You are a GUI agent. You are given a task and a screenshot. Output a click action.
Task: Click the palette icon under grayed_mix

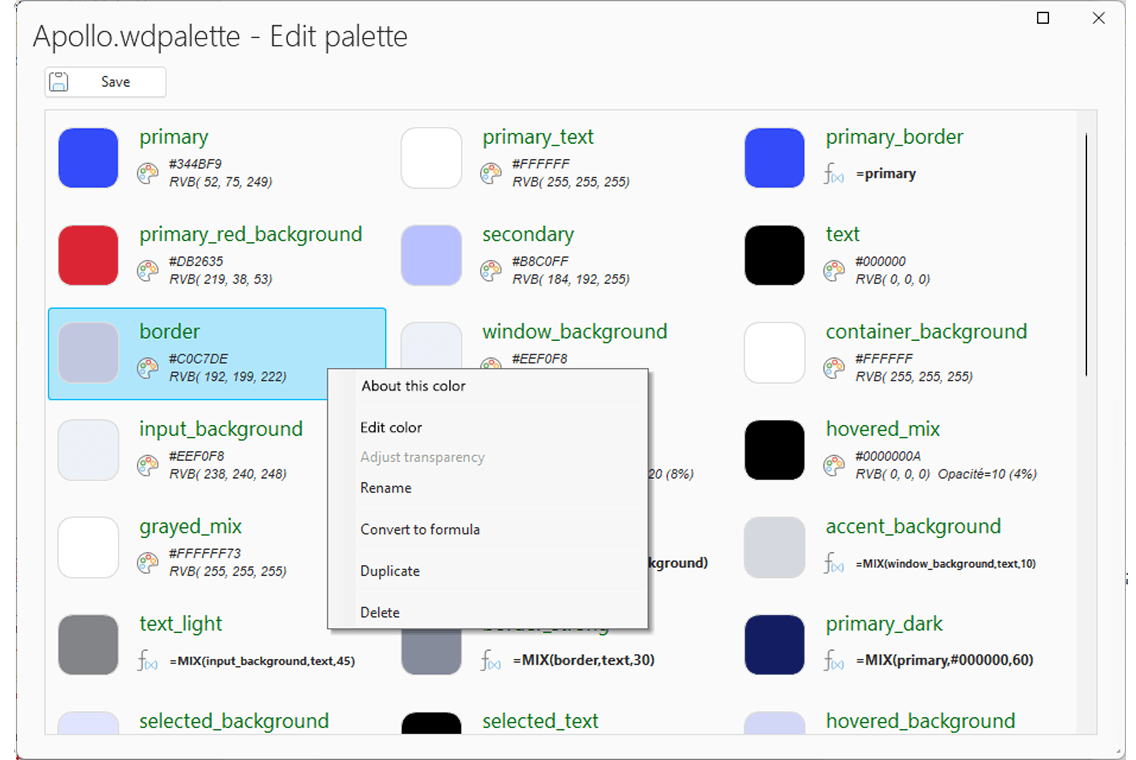[x=148, y=563]
